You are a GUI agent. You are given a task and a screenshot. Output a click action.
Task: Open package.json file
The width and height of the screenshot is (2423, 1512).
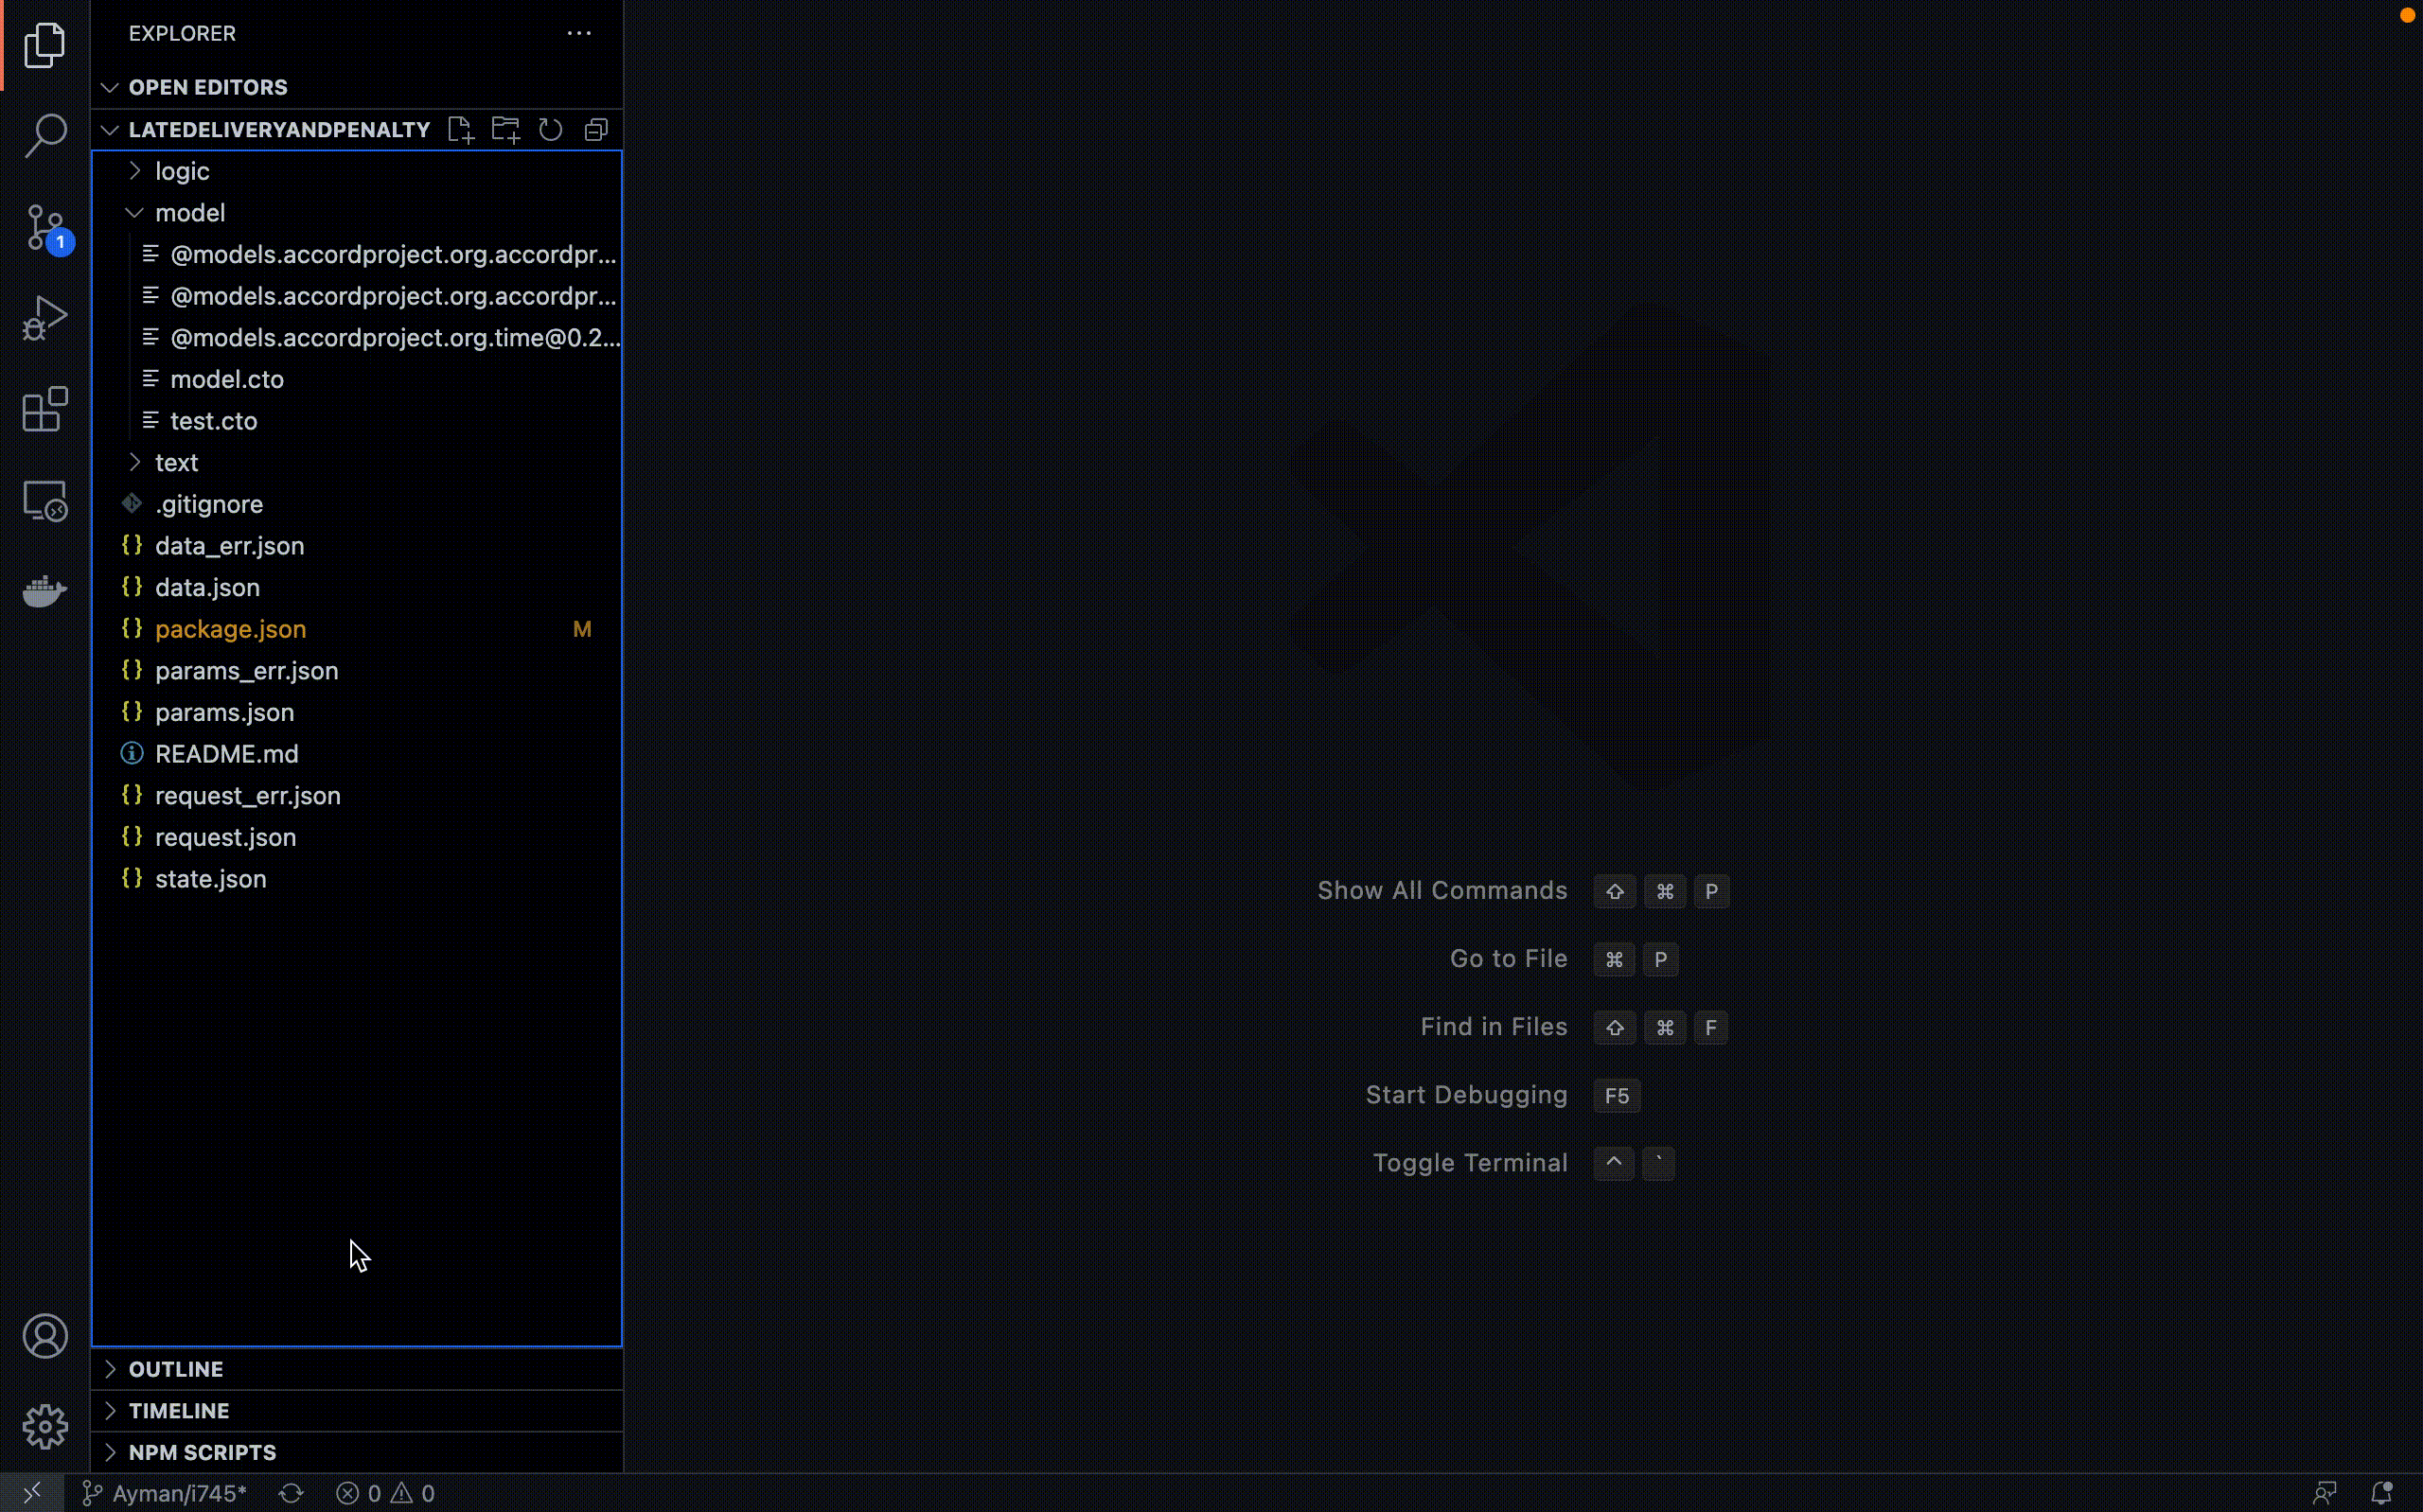pos(230,629)
